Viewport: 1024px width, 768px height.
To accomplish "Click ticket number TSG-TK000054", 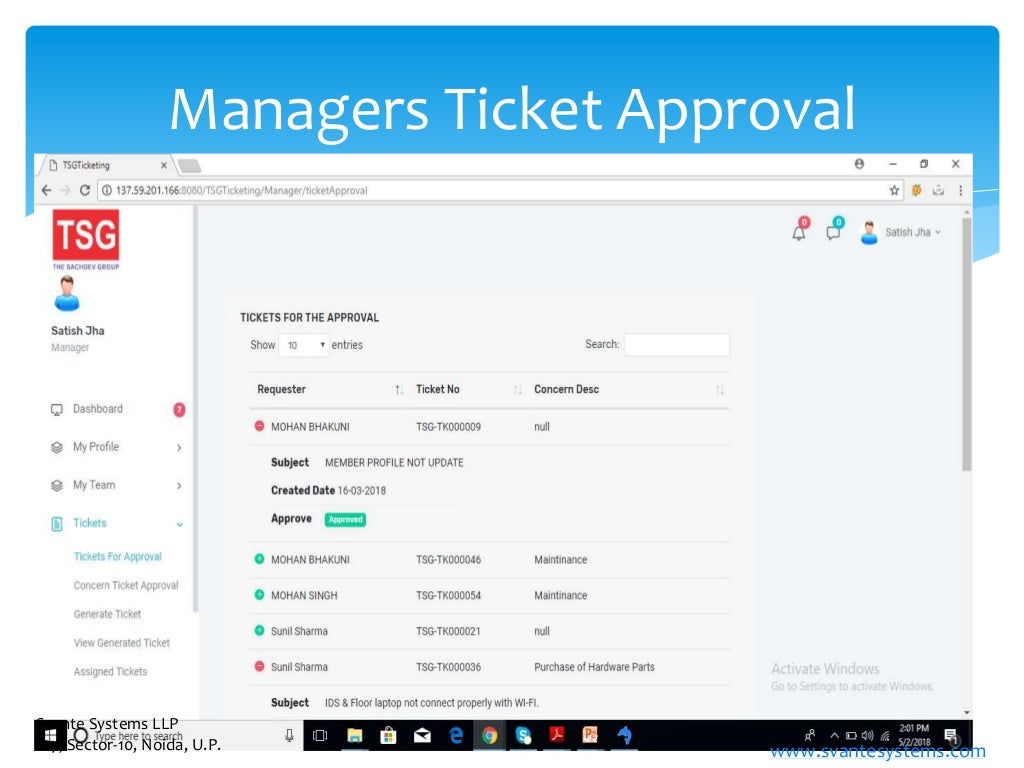I will coord(448,596).
